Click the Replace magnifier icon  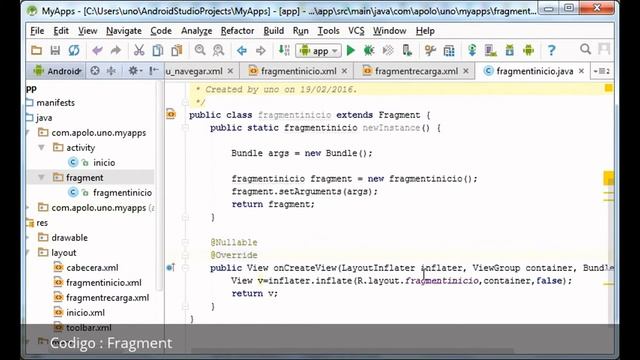point(218,50)
